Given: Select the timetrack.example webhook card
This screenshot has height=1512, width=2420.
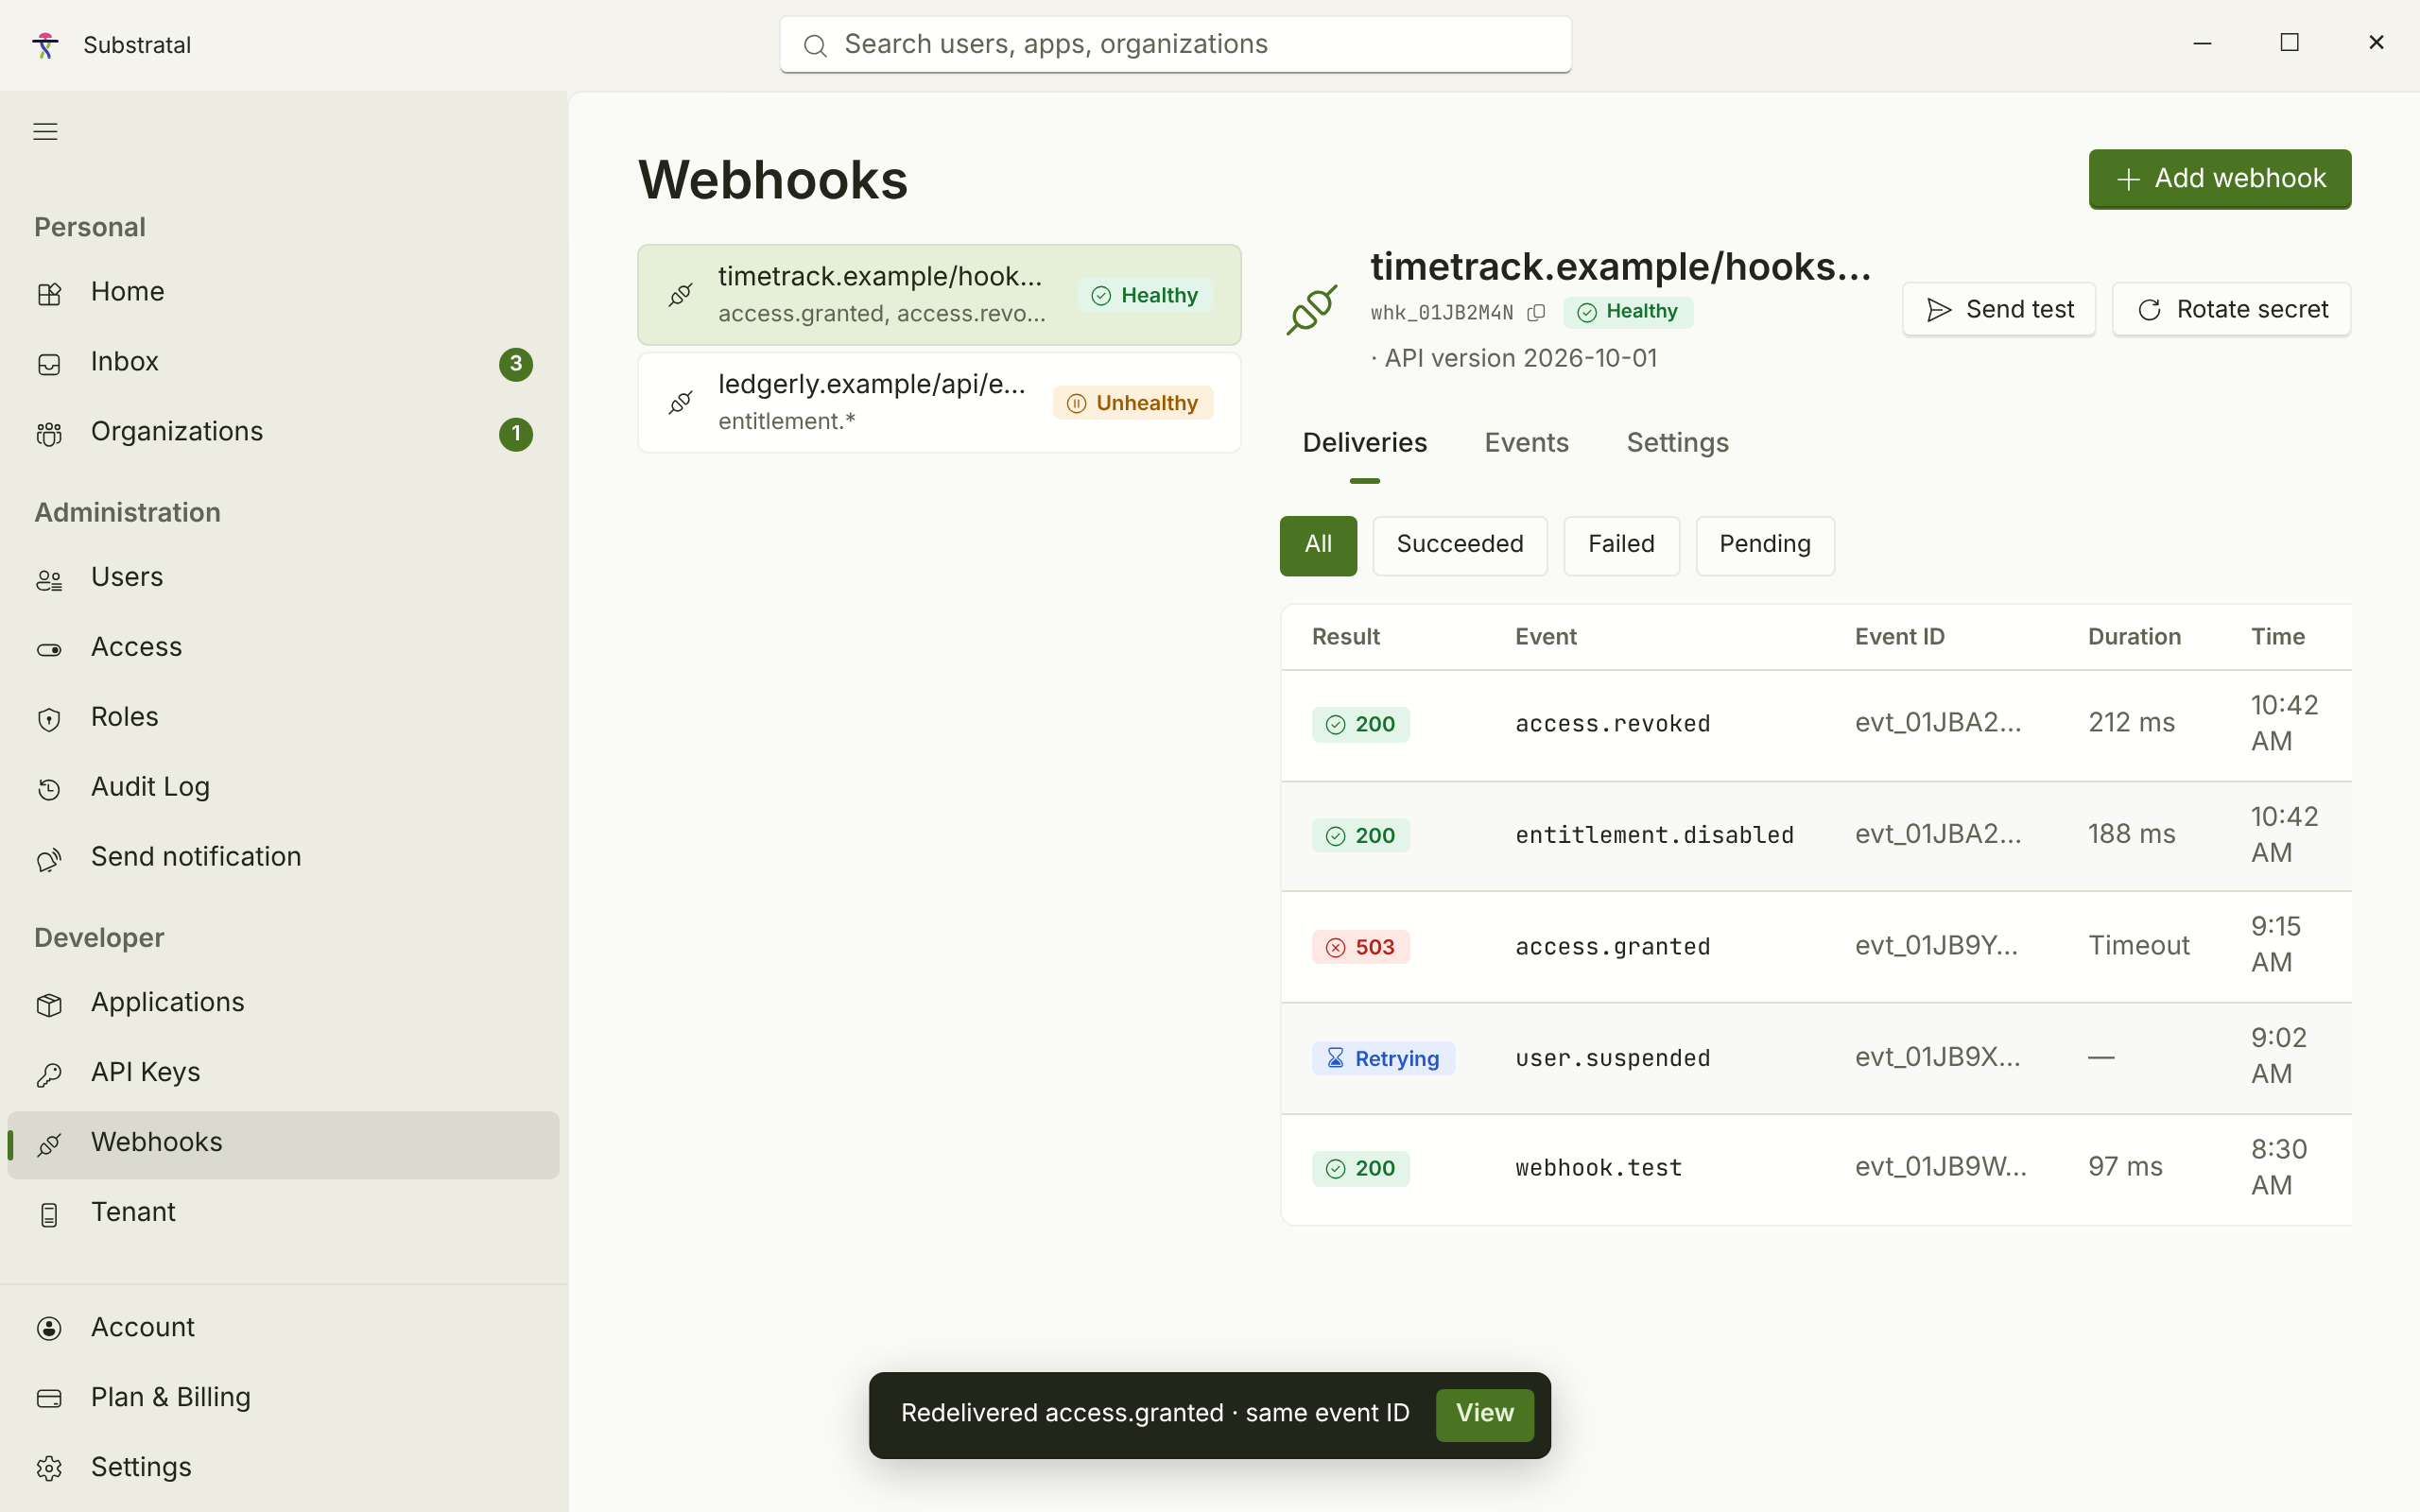Looking at the screenshot, I should [939, 295].
